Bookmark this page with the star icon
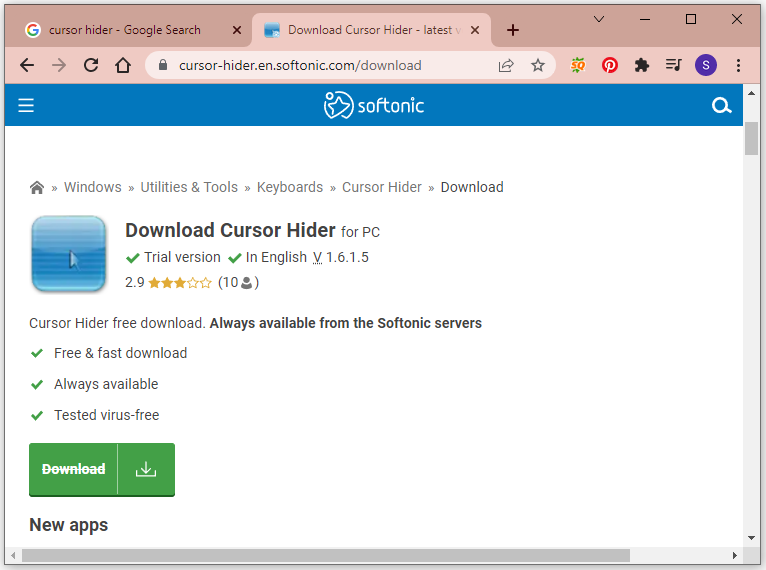766x570 pixels. 538,65
